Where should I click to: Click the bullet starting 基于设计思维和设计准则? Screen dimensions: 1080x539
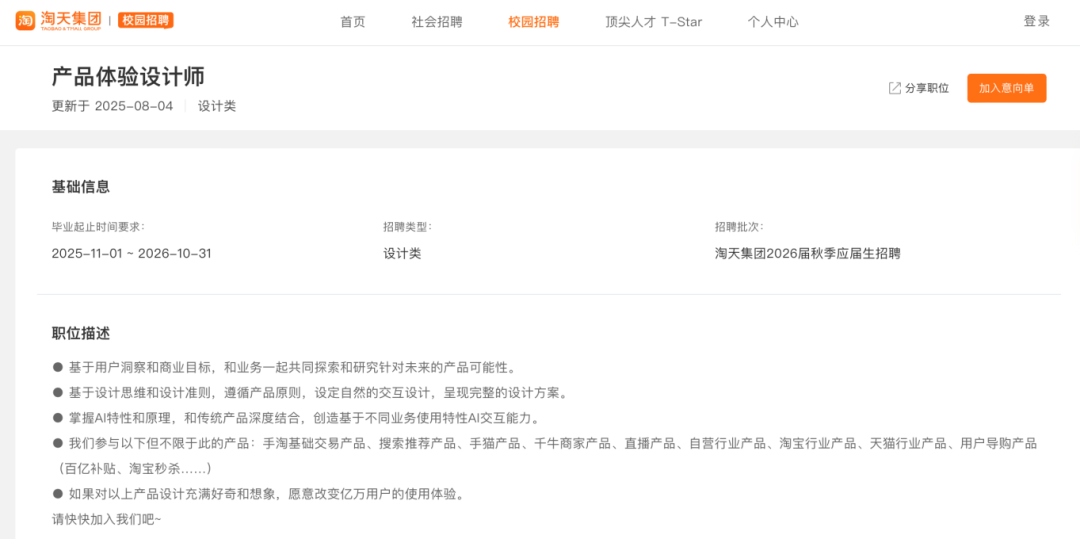[309, 394]
